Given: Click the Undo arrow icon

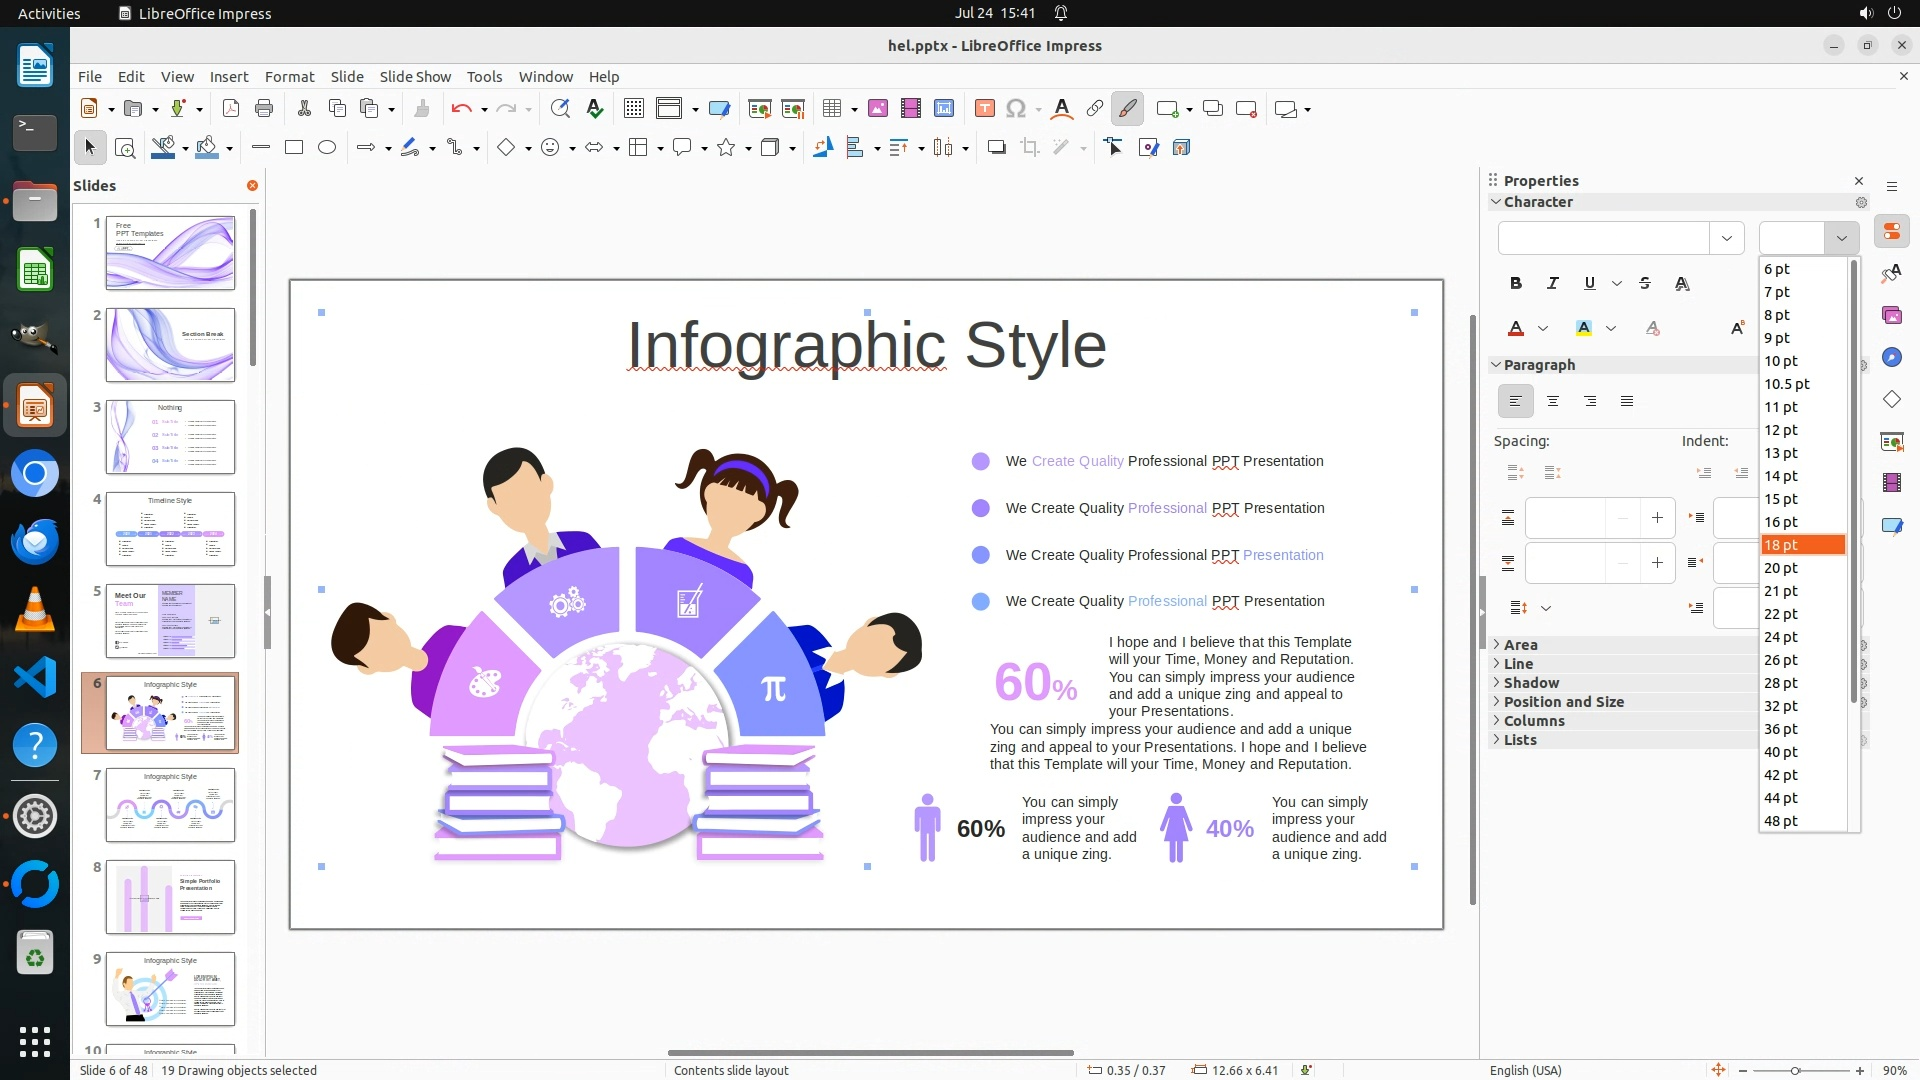Looking at the screenshot, I should pos(461,109).
